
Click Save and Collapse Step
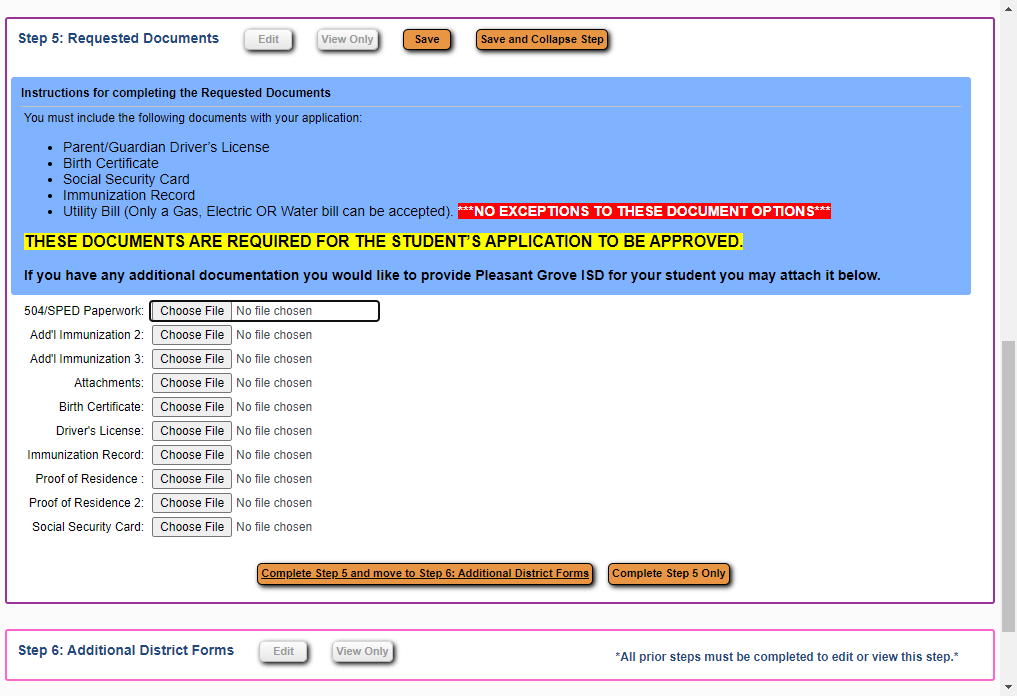tap(542, 40)
